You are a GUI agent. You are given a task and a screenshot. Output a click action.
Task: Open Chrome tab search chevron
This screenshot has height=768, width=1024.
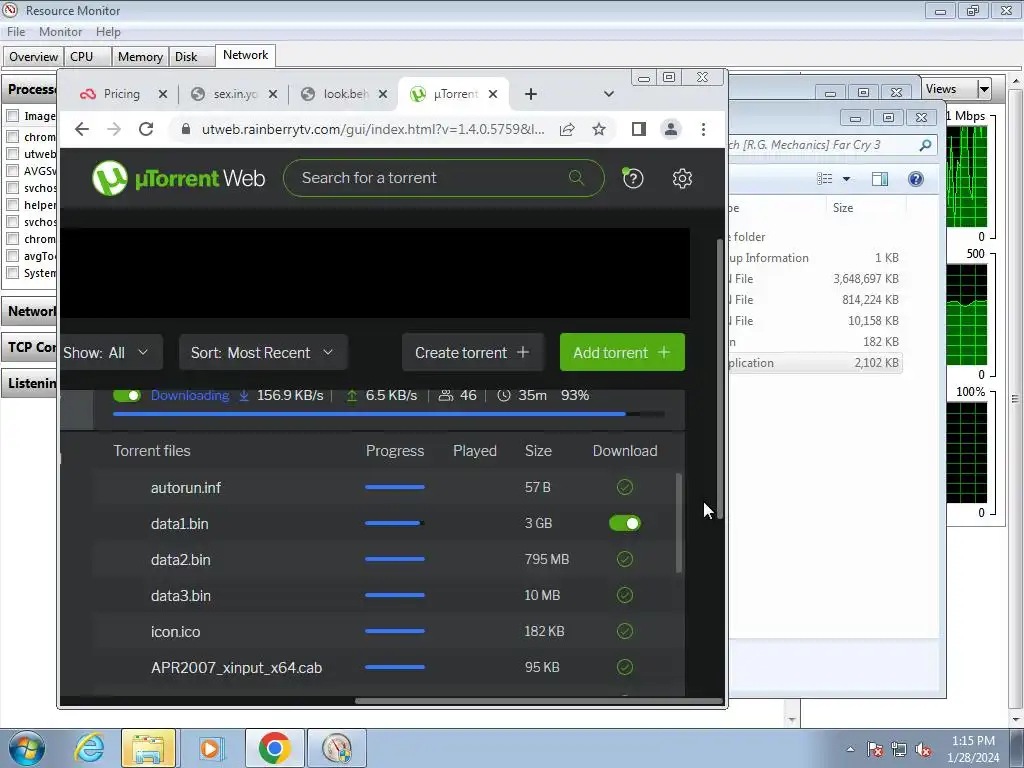pyautogui.click(x=609, y=94)
